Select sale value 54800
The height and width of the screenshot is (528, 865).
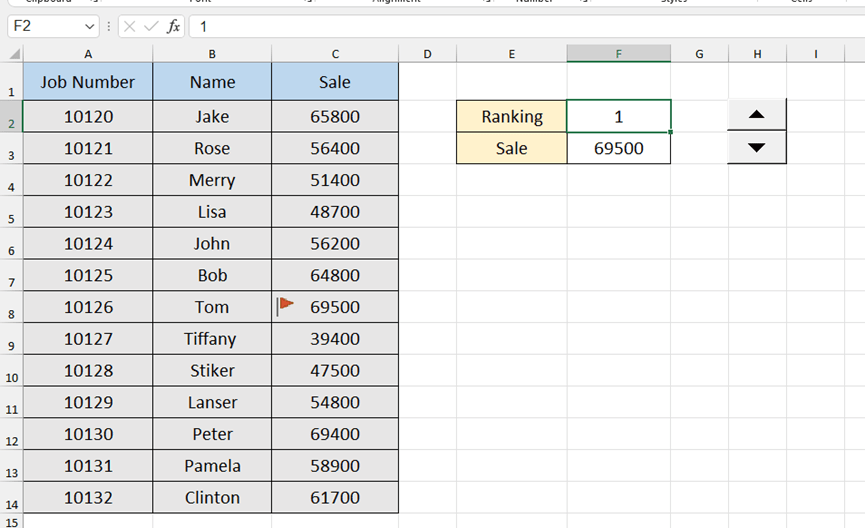(335, 402)
